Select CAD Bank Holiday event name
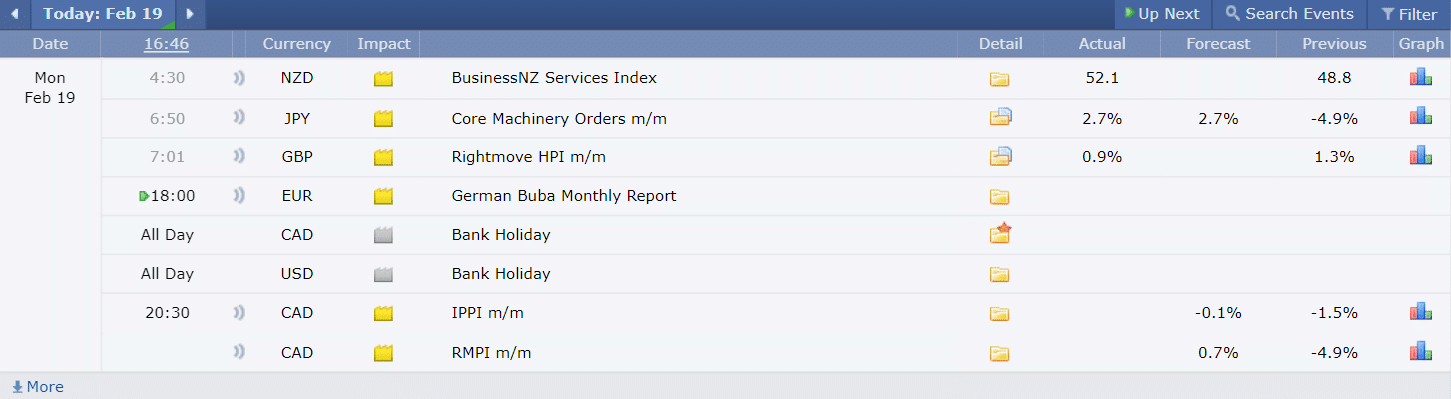Screen dimensions: 1451x399 (x=501, y=235)
